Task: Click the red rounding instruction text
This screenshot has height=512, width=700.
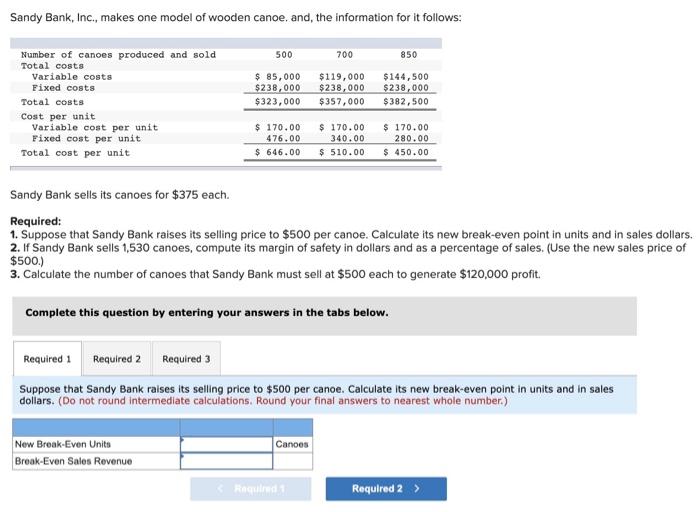Action: 283,401
